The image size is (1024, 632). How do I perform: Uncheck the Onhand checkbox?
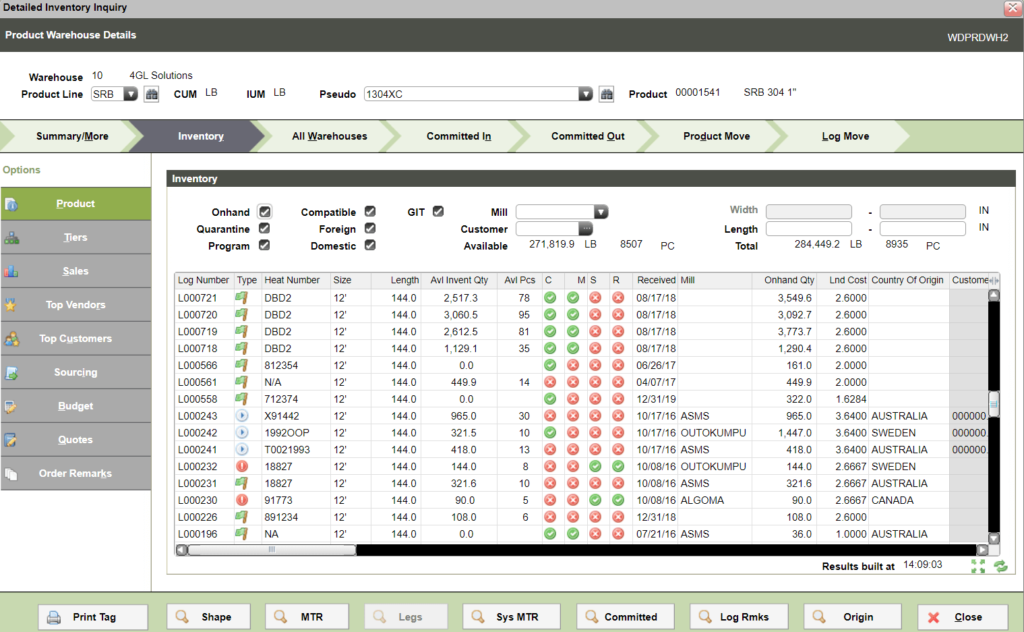265,212
